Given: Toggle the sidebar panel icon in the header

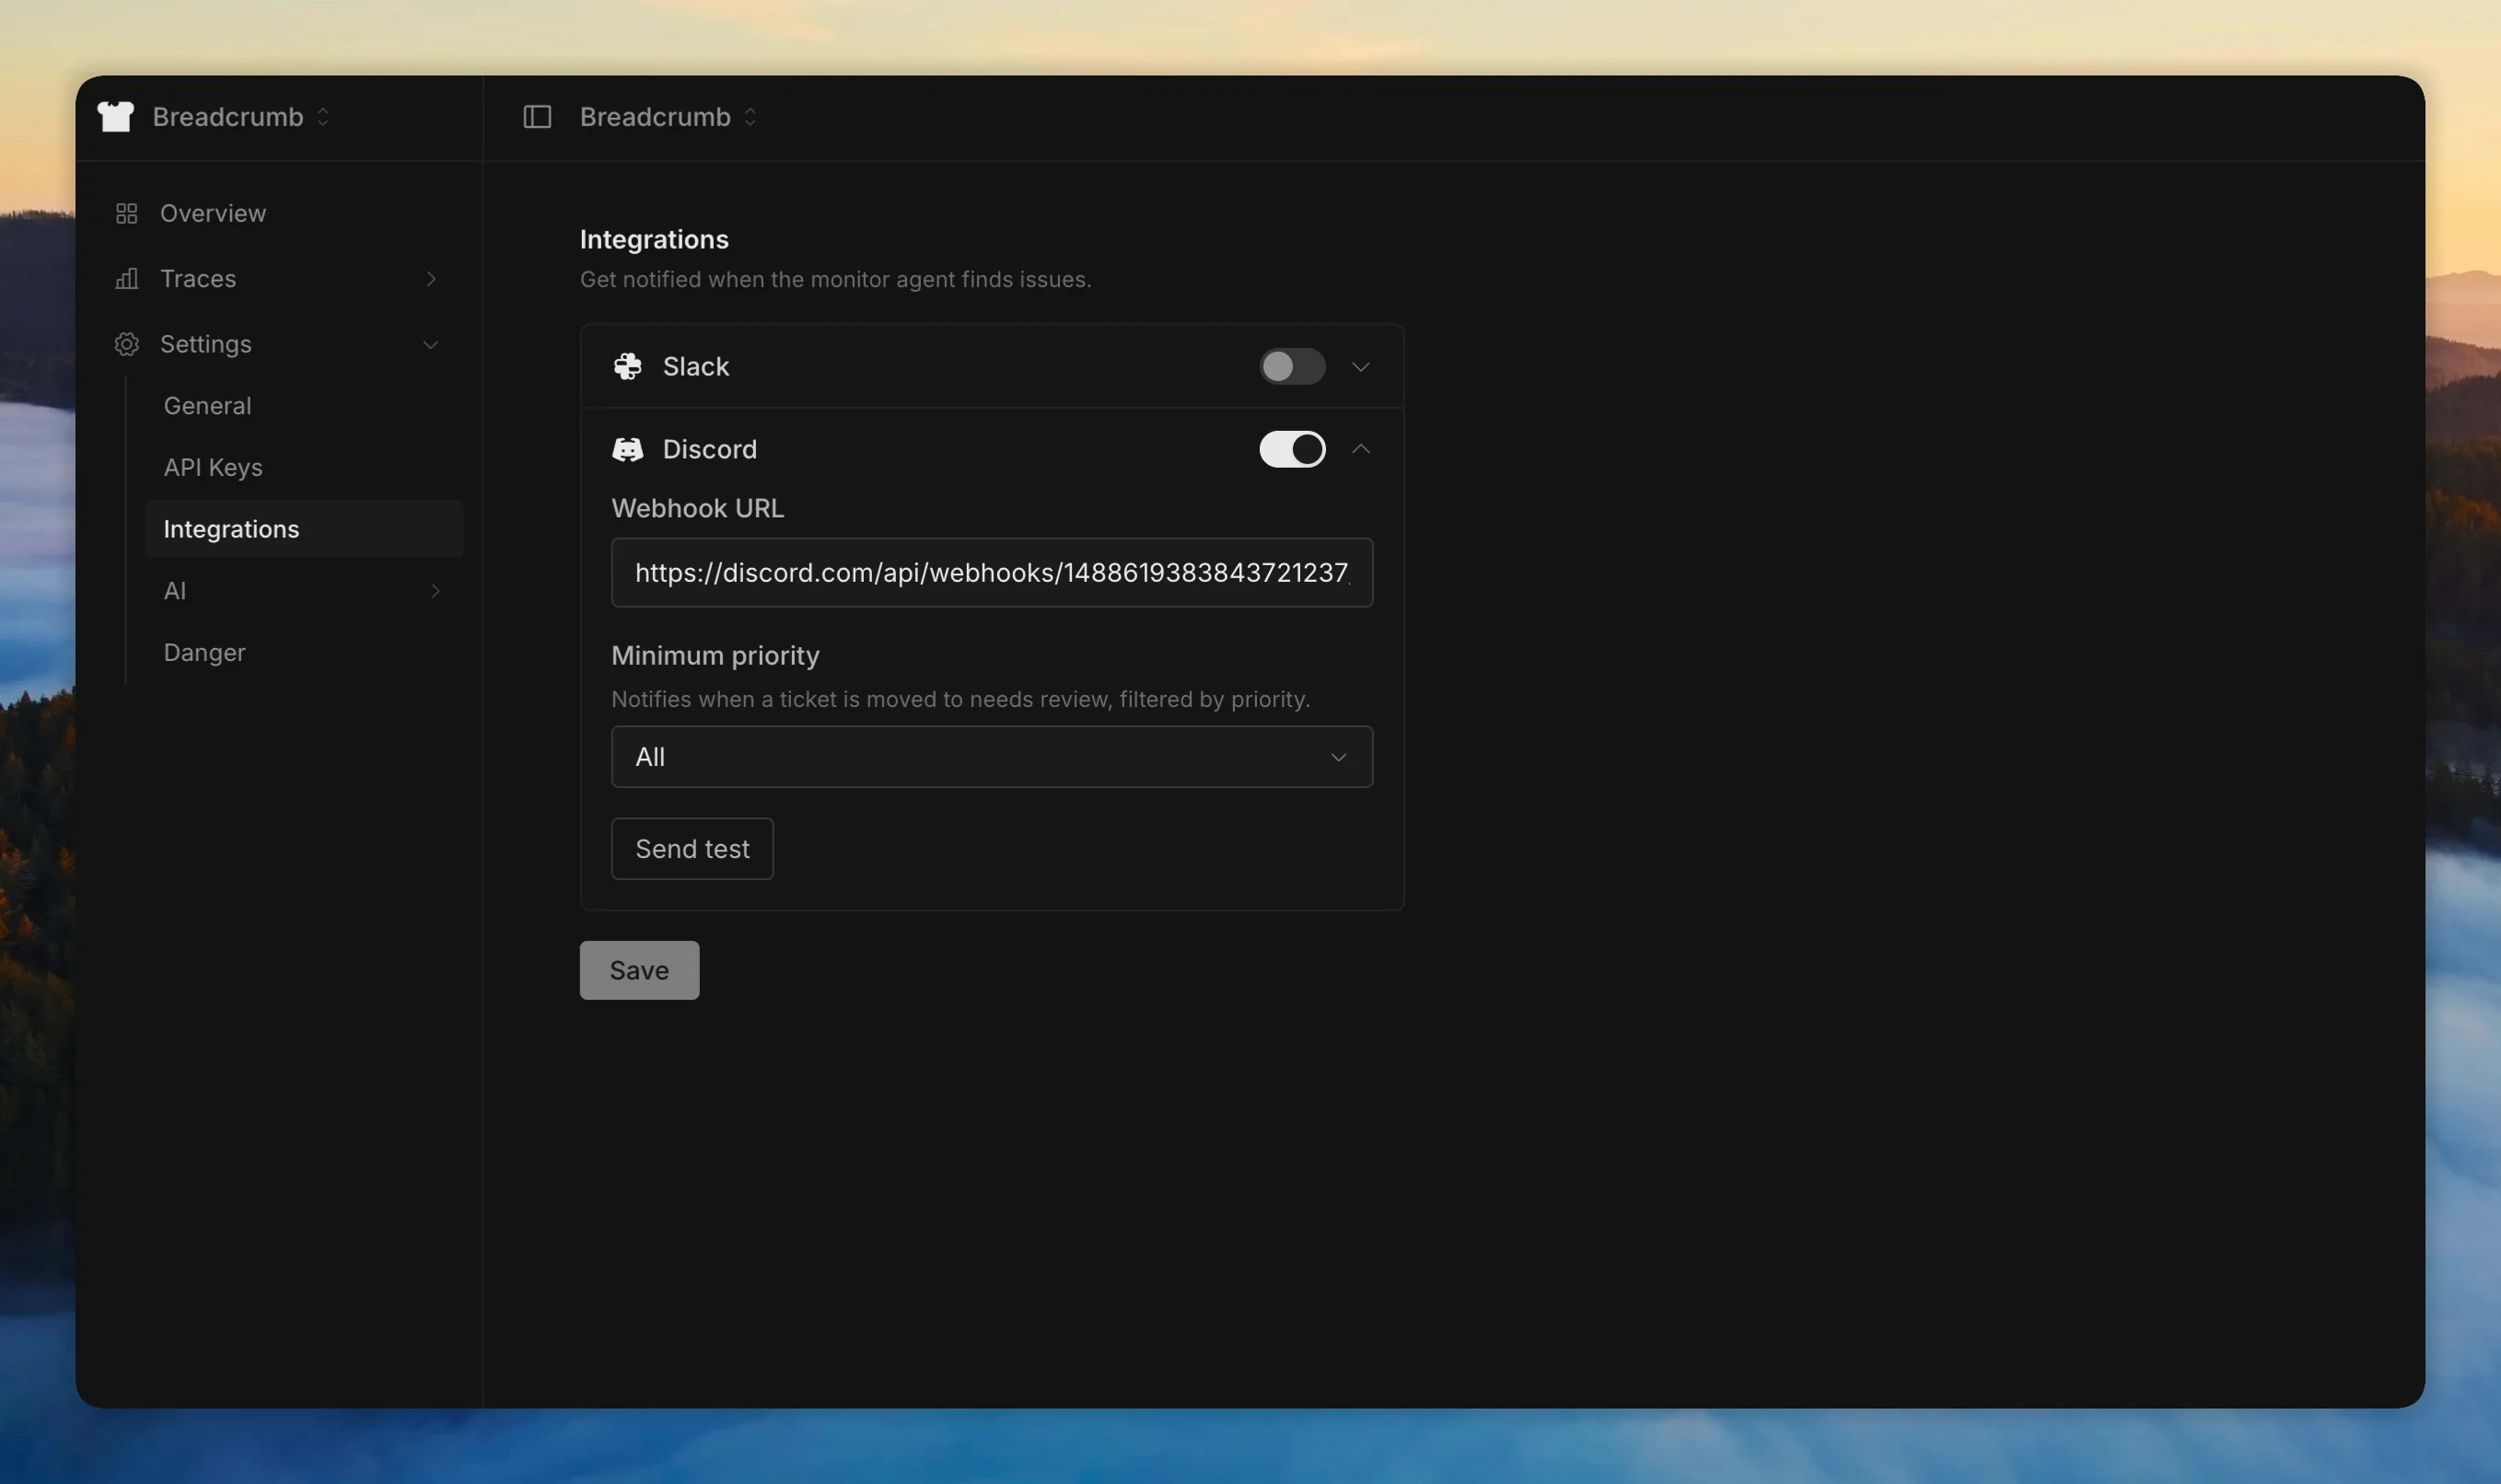Looking at the screenshot, I should click(537, 116).
